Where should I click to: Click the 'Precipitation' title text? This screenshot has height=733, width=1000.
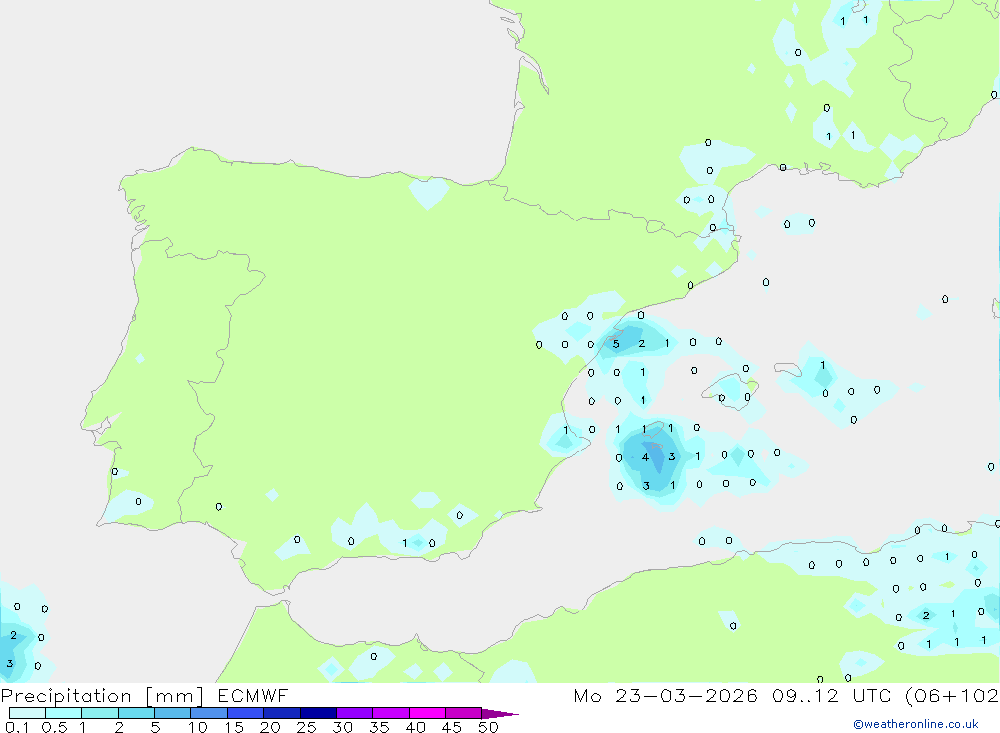click(66, 696)
